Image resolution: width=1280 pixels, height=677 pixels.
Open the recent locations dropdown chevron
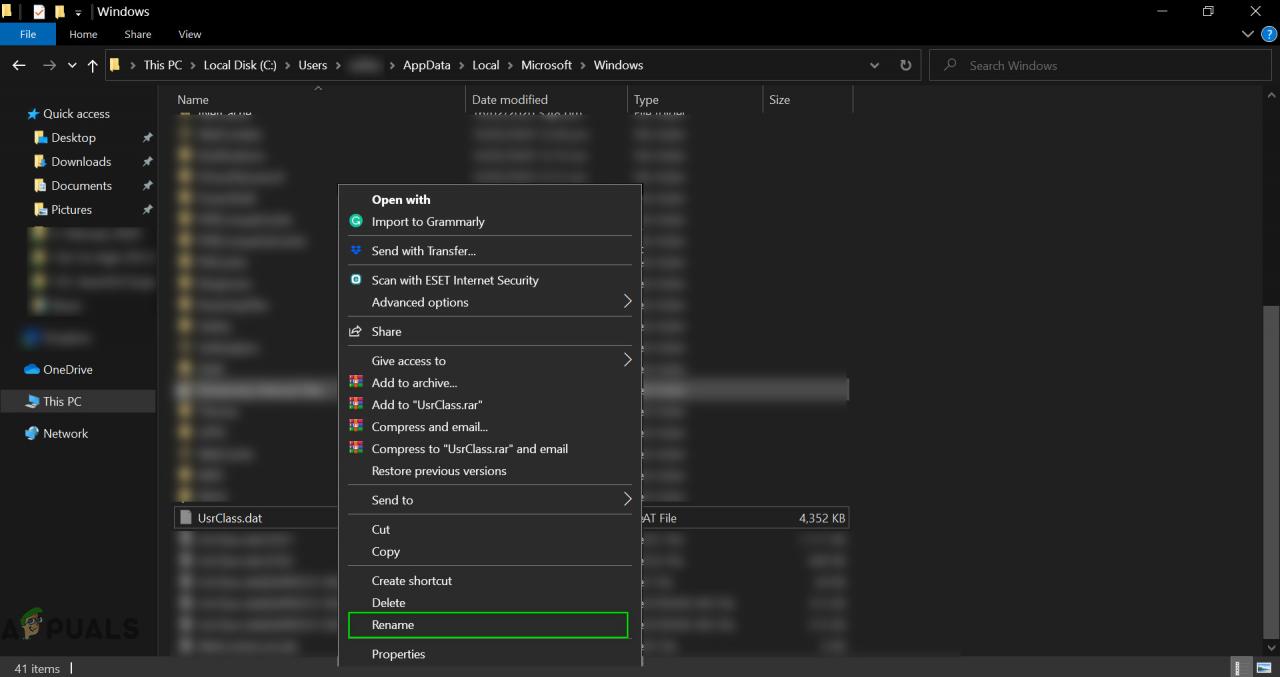point(72,65)
